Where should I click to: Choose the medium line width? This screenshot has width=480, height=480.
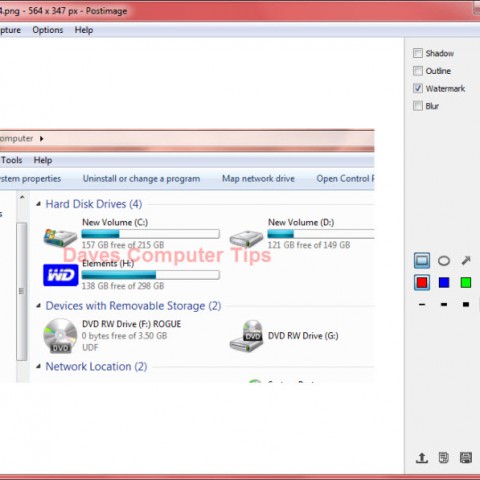[444, 304]
